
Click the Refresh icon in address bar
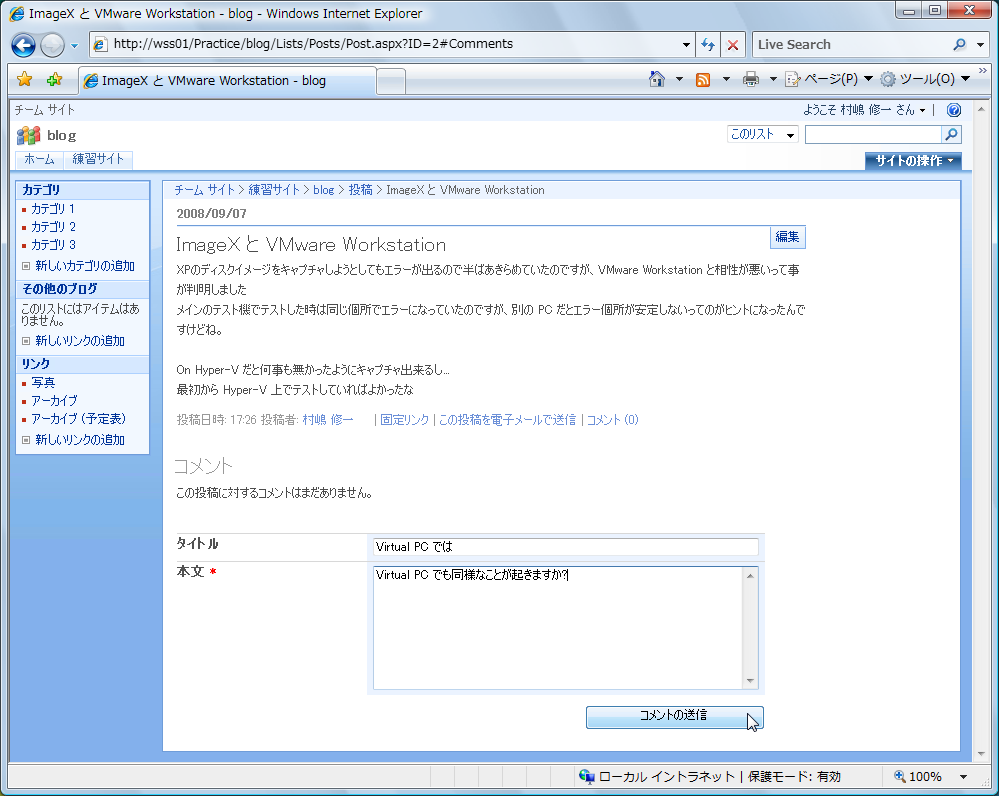[708, 45]
